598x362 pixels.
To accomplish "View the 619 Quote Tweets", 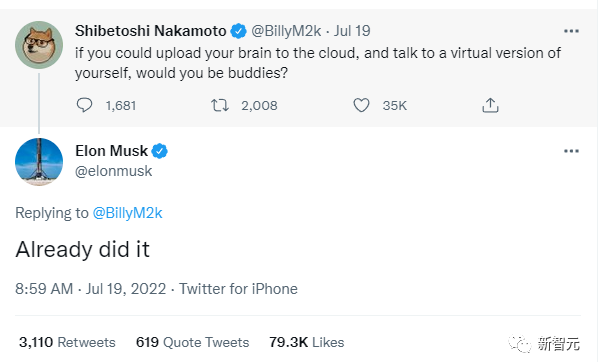I will coord(192,342).
